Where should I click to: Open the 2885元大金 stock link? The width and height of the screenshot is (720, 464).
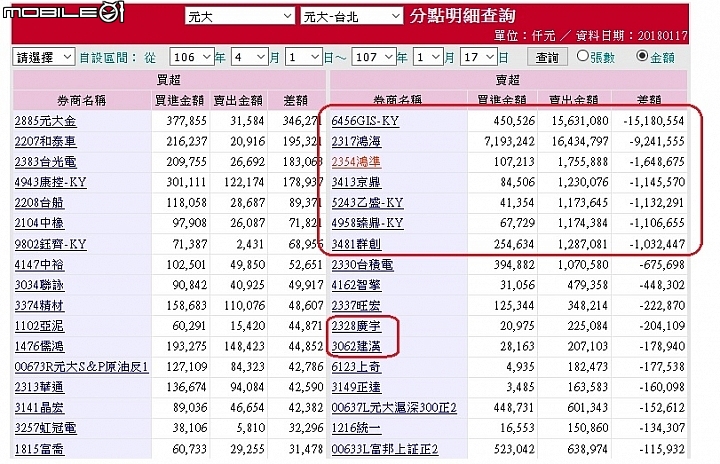pos(45,121)
